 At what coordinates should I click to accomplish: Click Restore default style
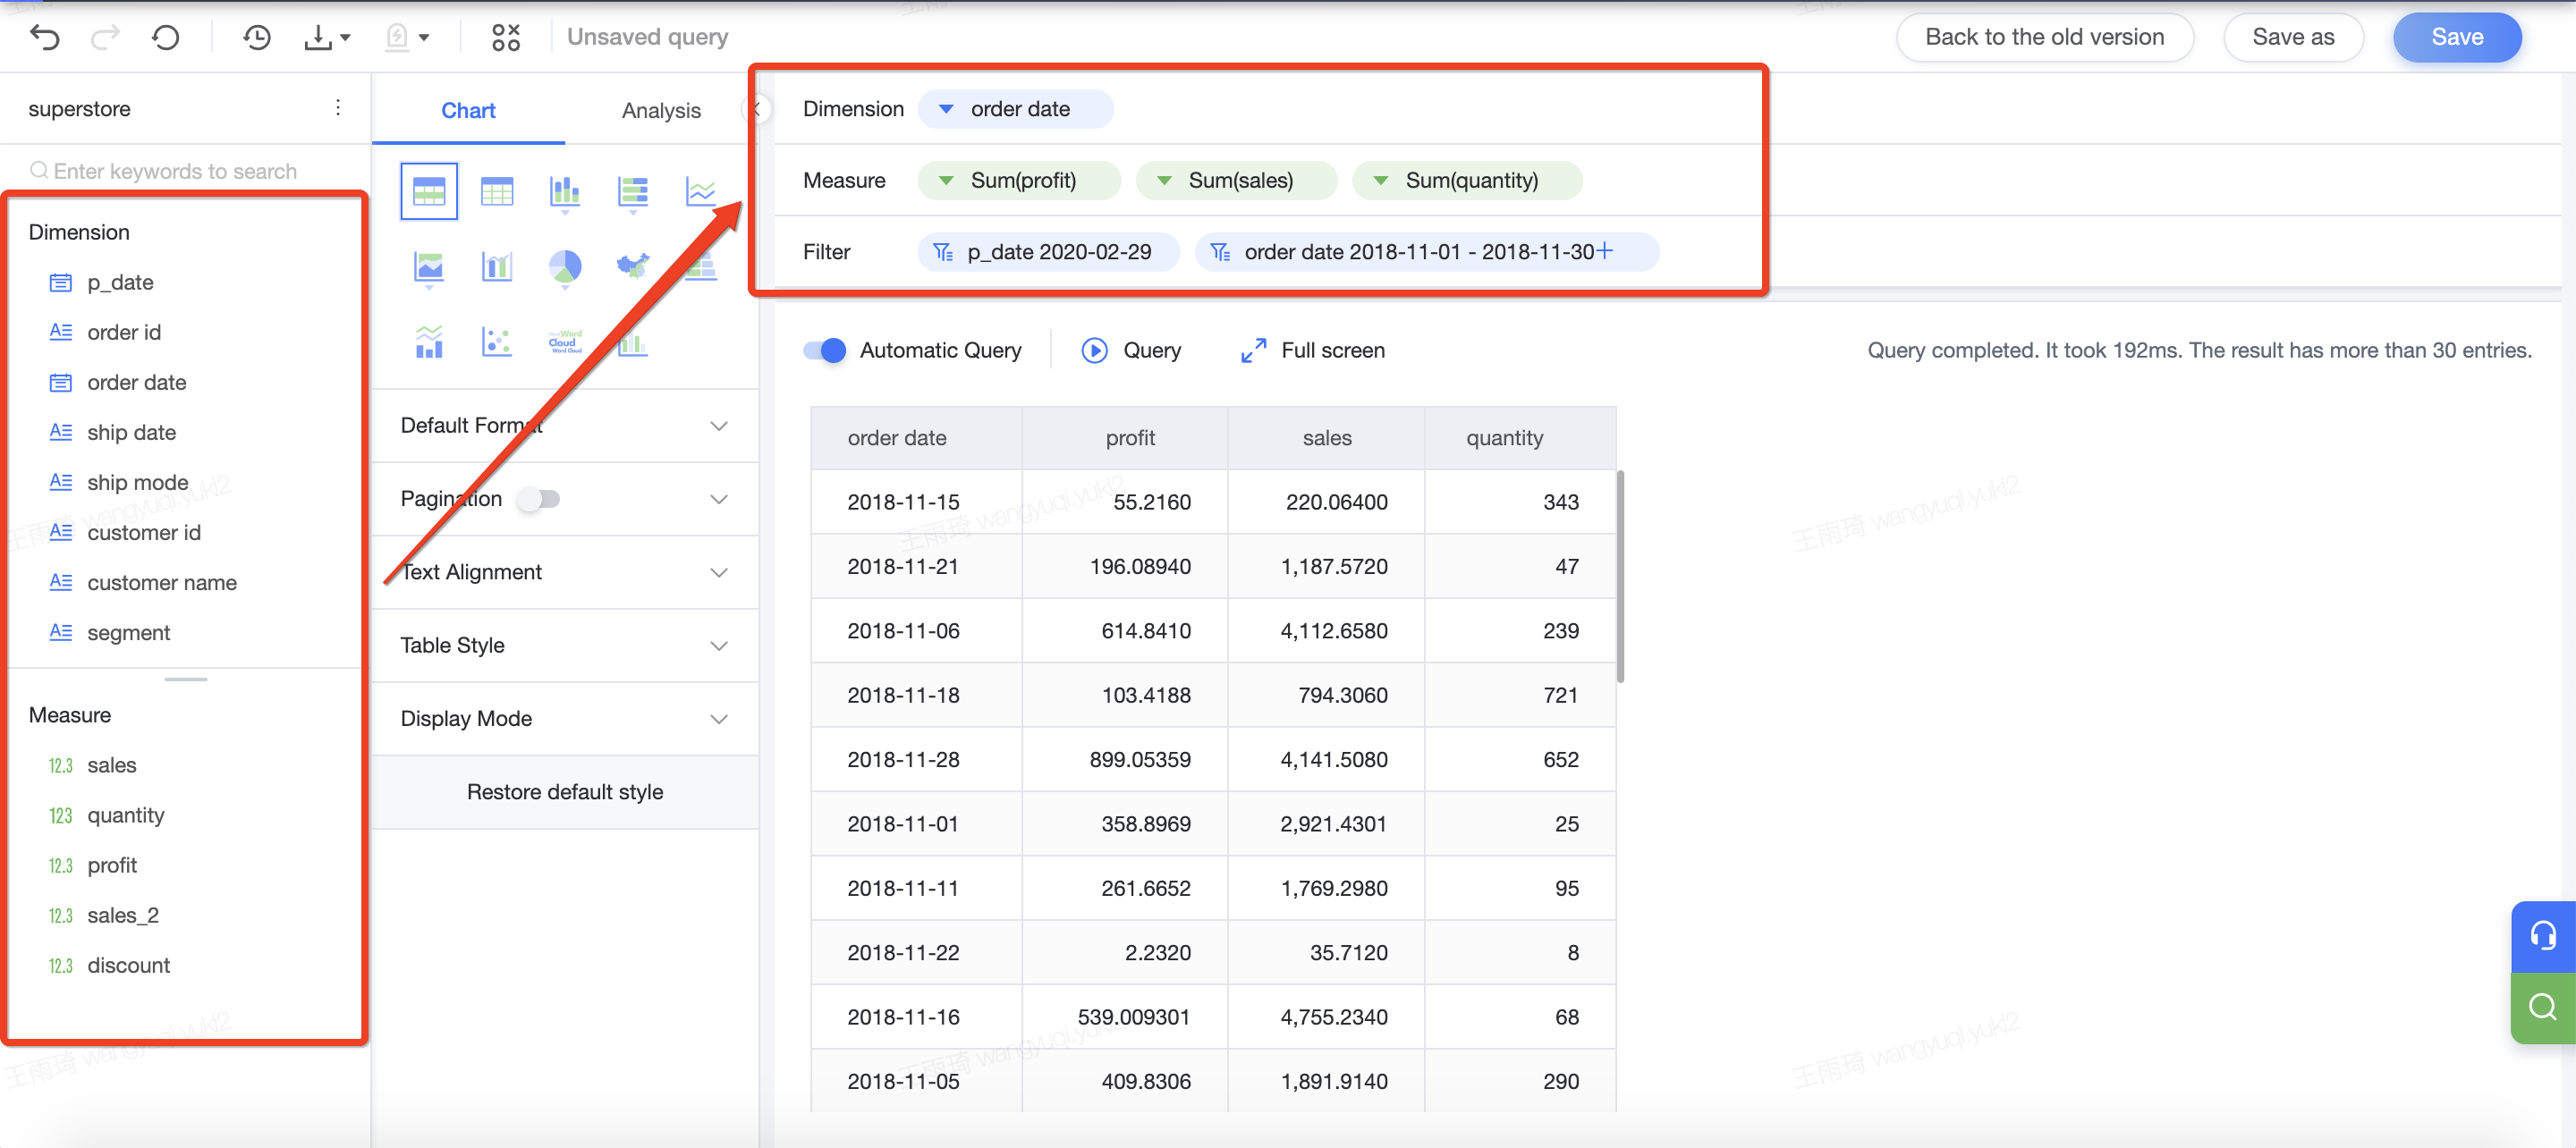coord(565,791)
